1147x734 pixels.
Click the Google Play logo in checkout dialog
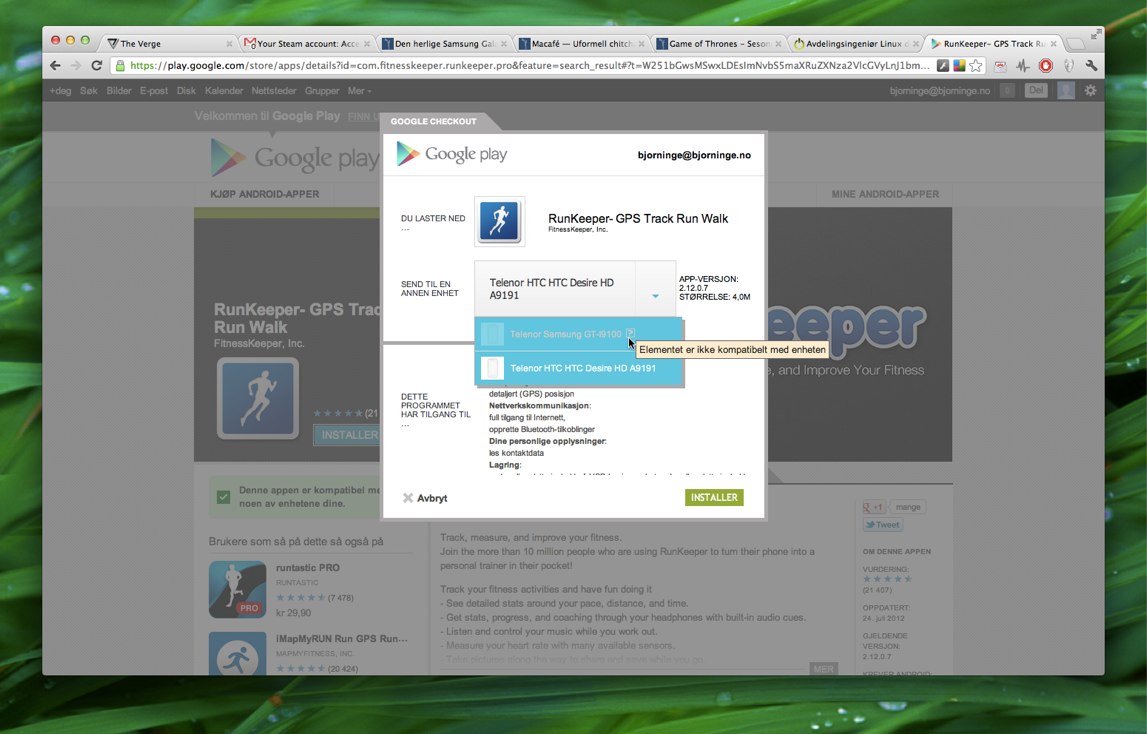pyautogui.click(x=451, y=154)
